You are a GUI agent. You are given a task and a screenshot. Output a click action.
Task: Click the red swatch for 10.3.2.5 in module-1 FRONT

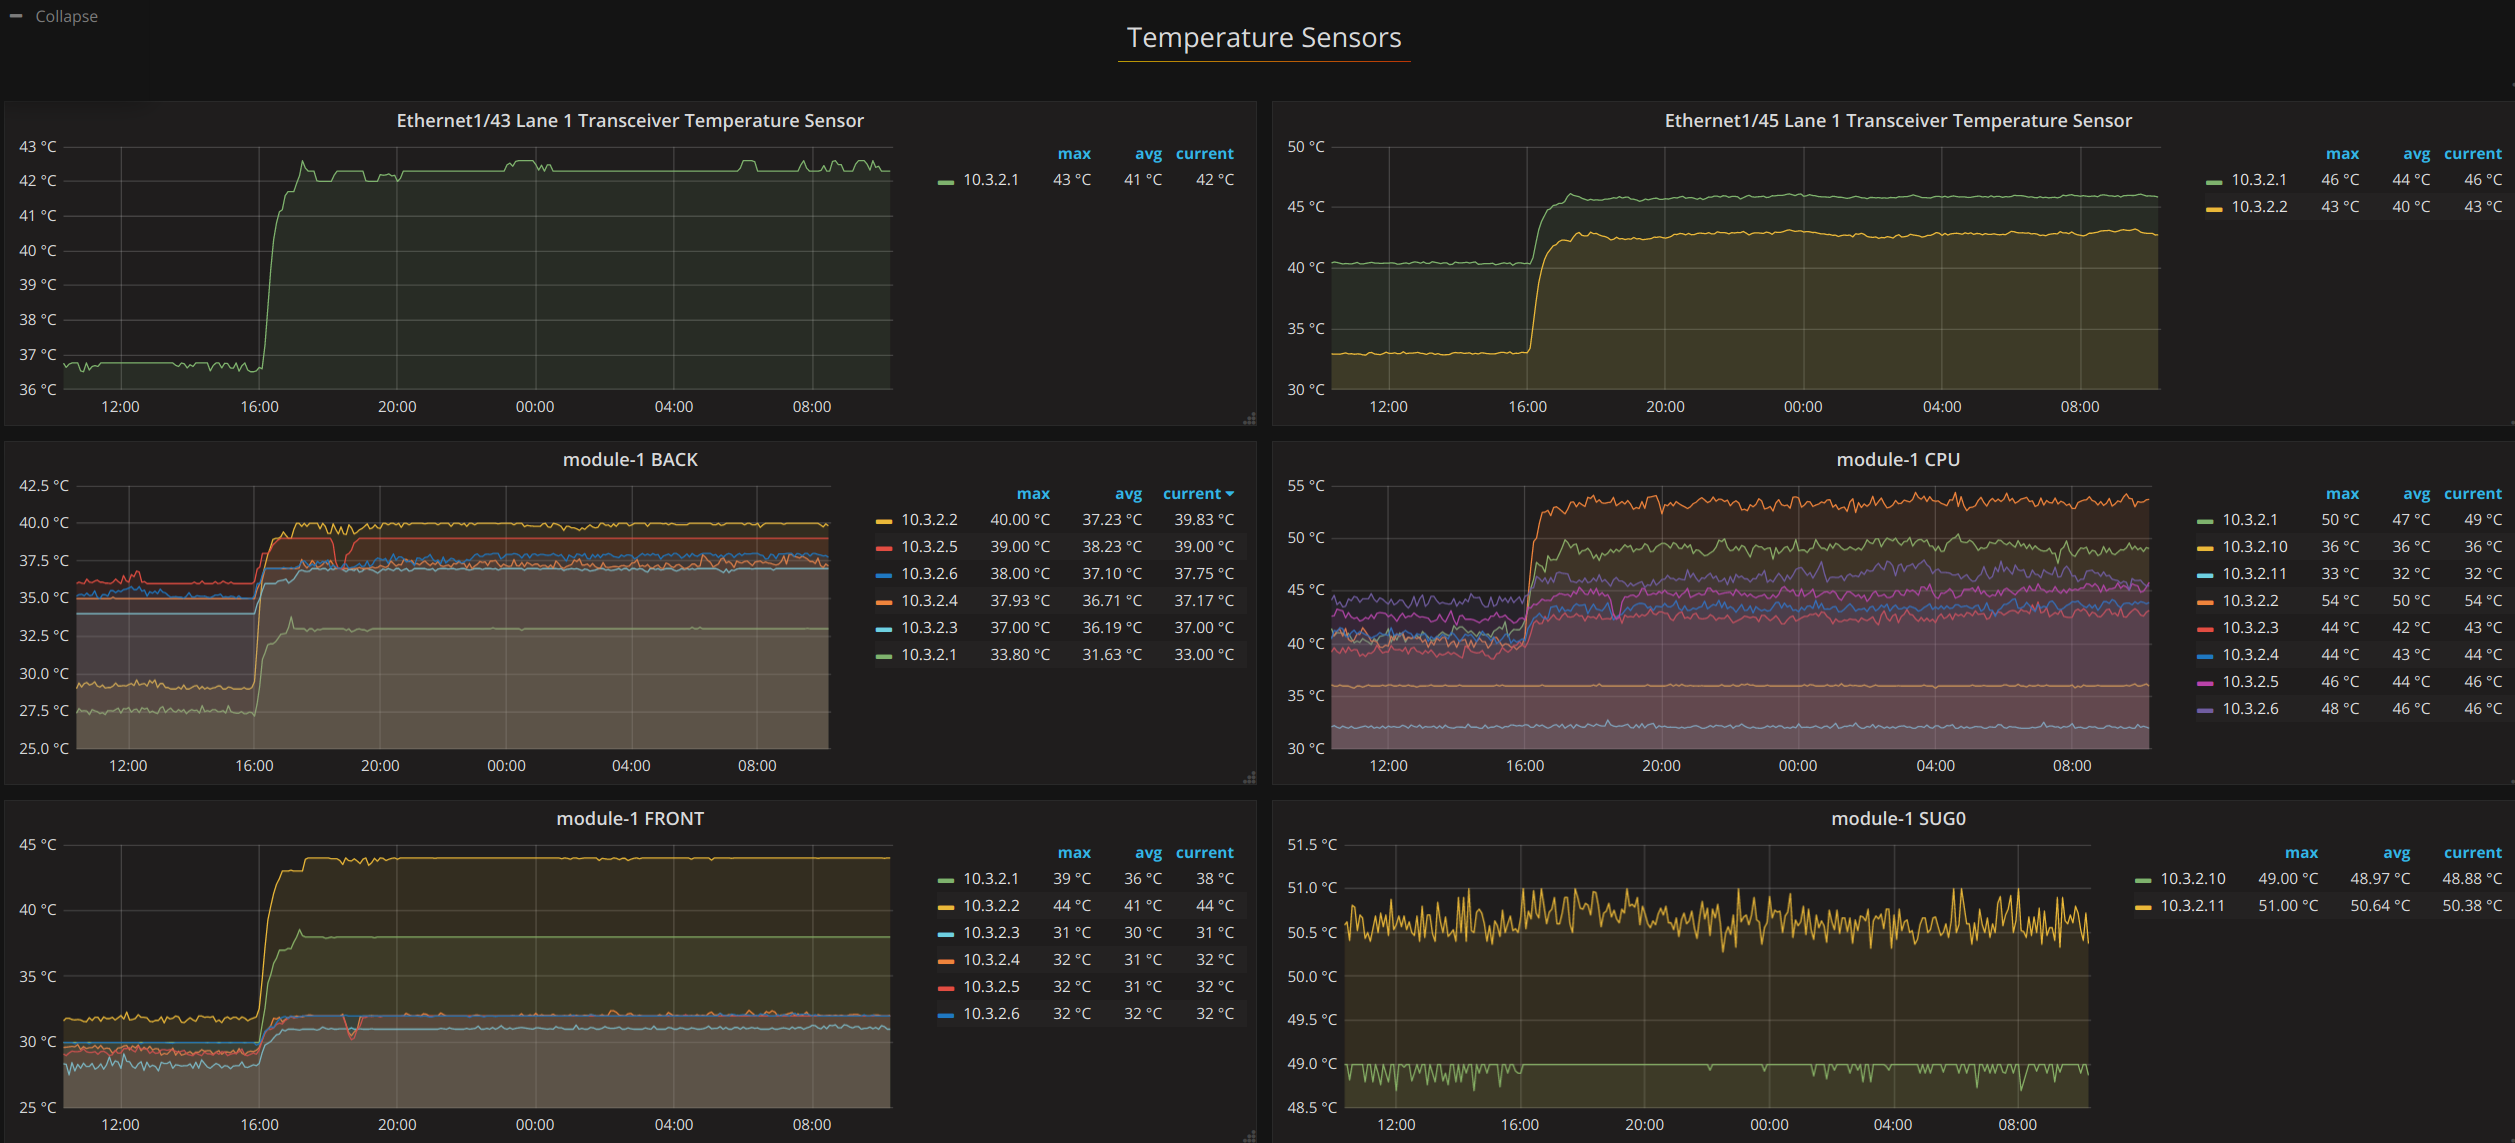(946, 989)
